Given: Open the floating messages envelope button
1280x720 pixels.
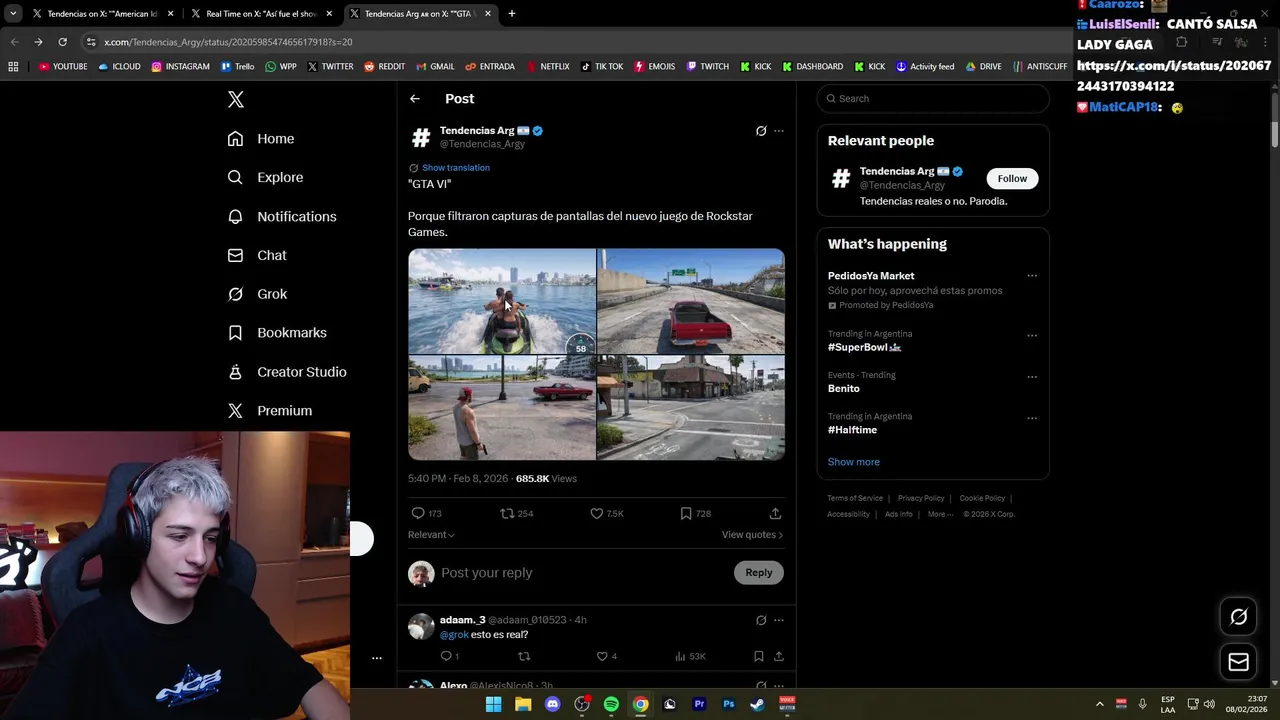Looking at the screenshot, I should tap(1238, 662).
